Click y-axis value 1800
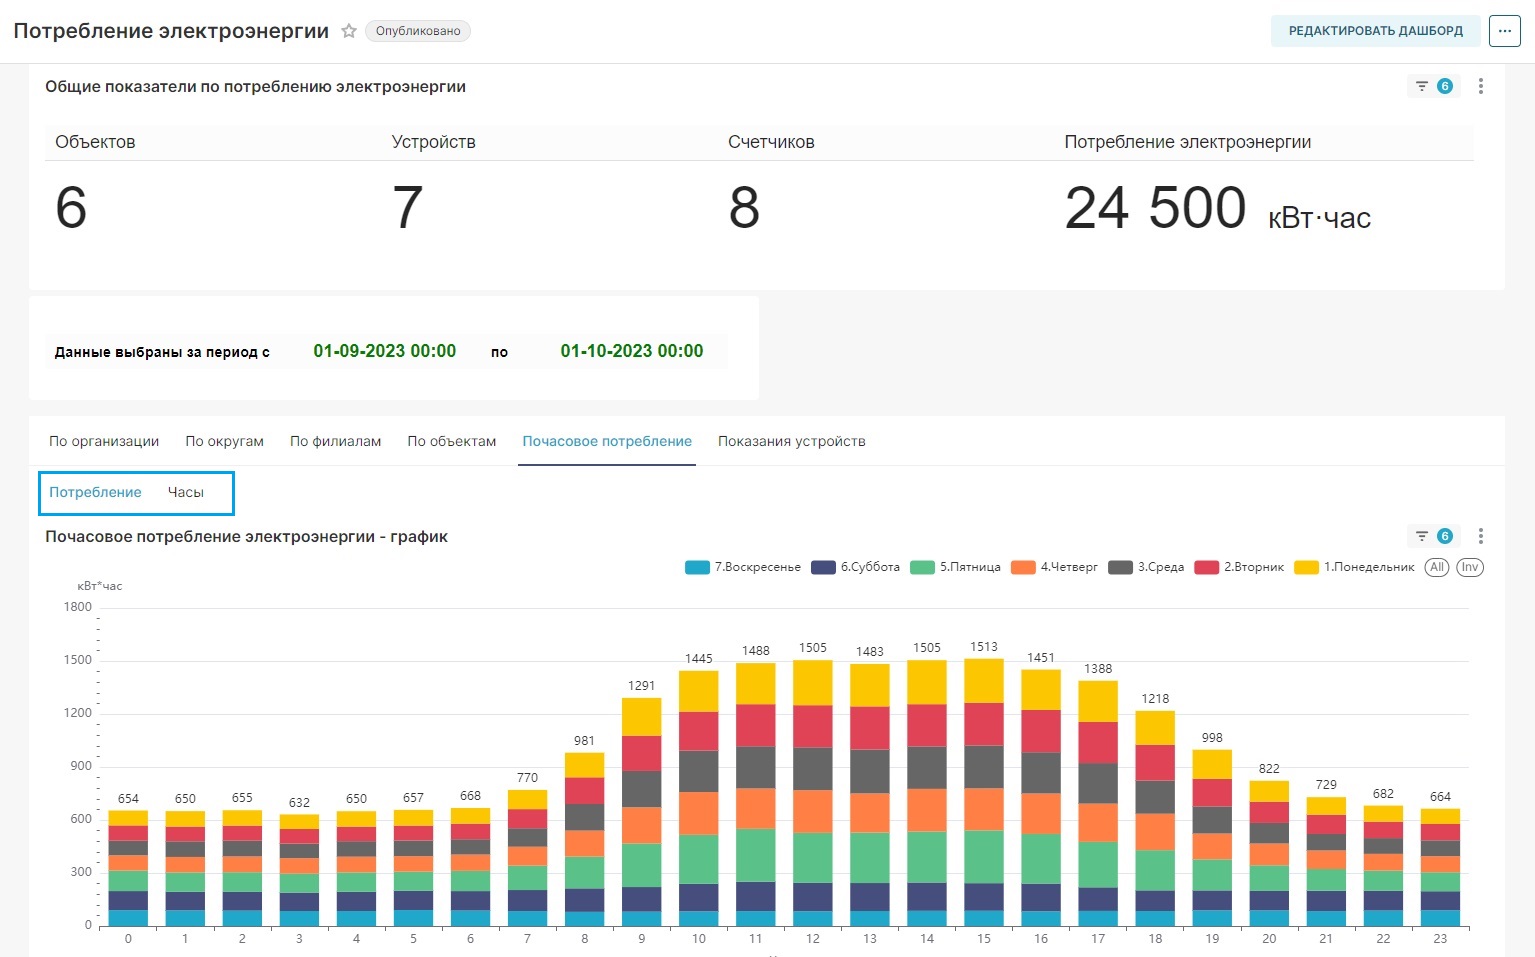1535x957 pixels. point(77,606)
